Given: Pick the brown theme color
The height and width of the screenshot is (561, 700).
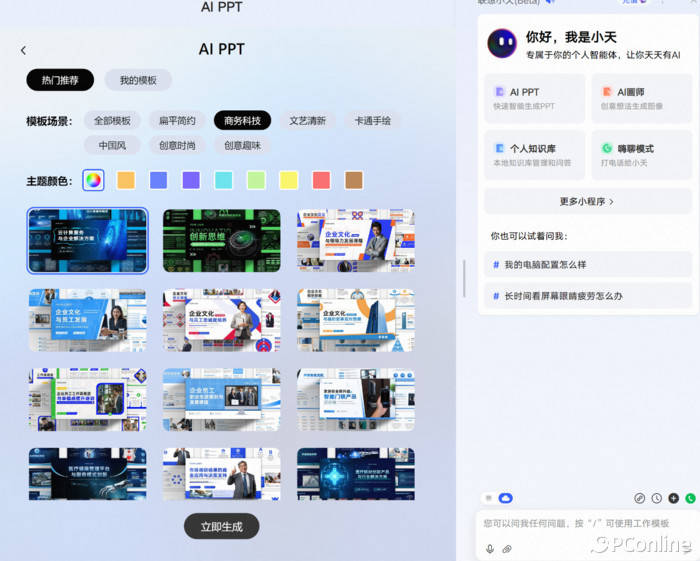Looking at the screenshot, I should pos(354,180).
